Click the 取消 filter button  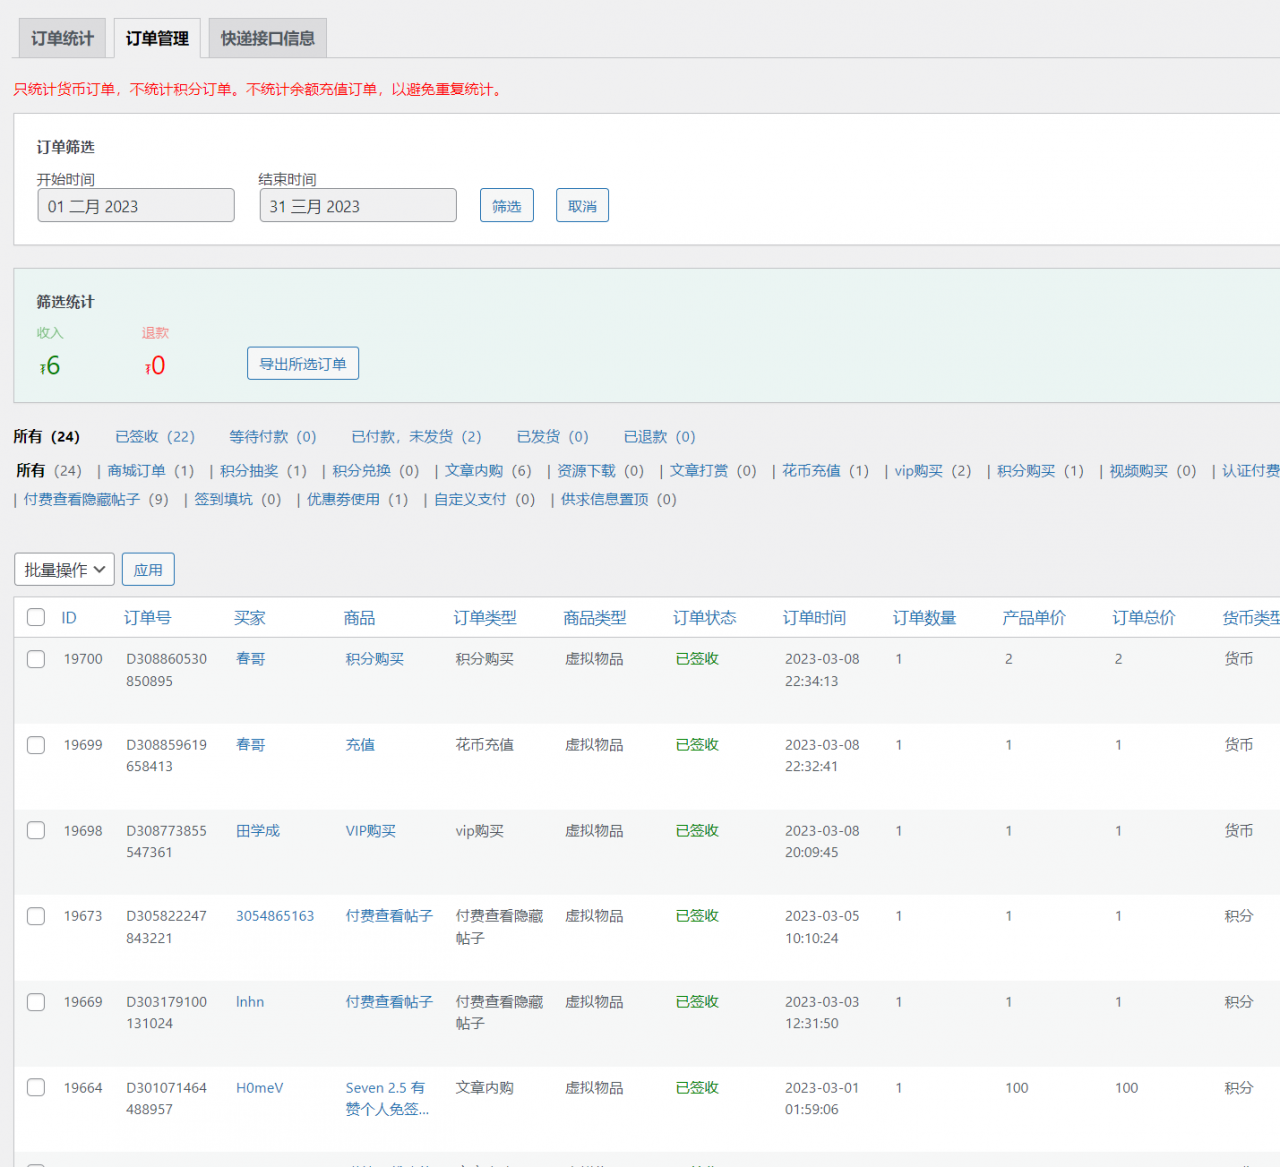[582, 206]
